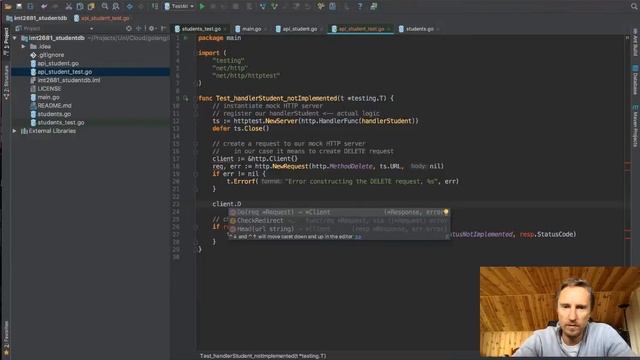Toggle the Structure tool window button
Image resolution: width=640 pixels, height=360 pixels.
click(x=6, y=83)
